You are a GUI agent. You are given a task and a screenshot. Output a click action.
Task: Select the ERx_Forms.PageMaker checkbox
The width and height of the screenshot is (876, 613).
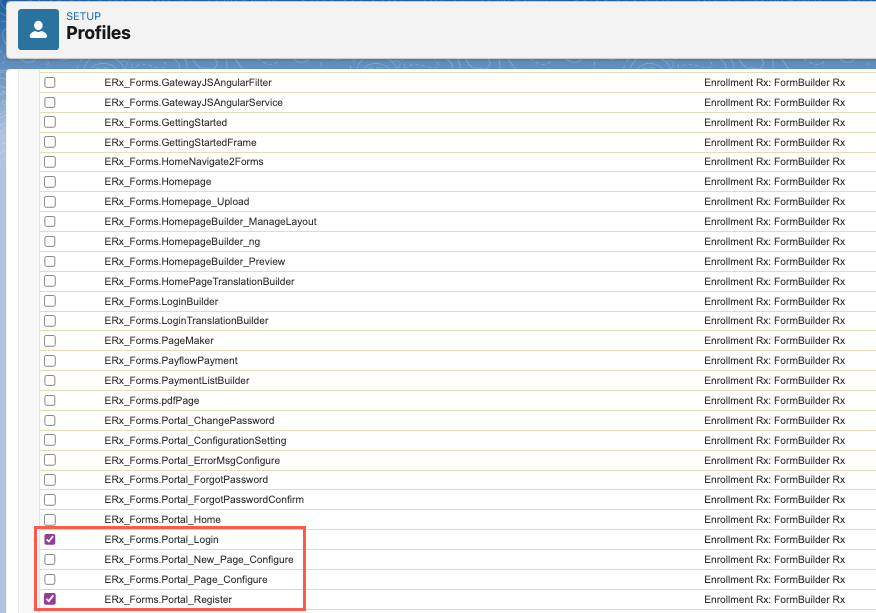[50, 341]
